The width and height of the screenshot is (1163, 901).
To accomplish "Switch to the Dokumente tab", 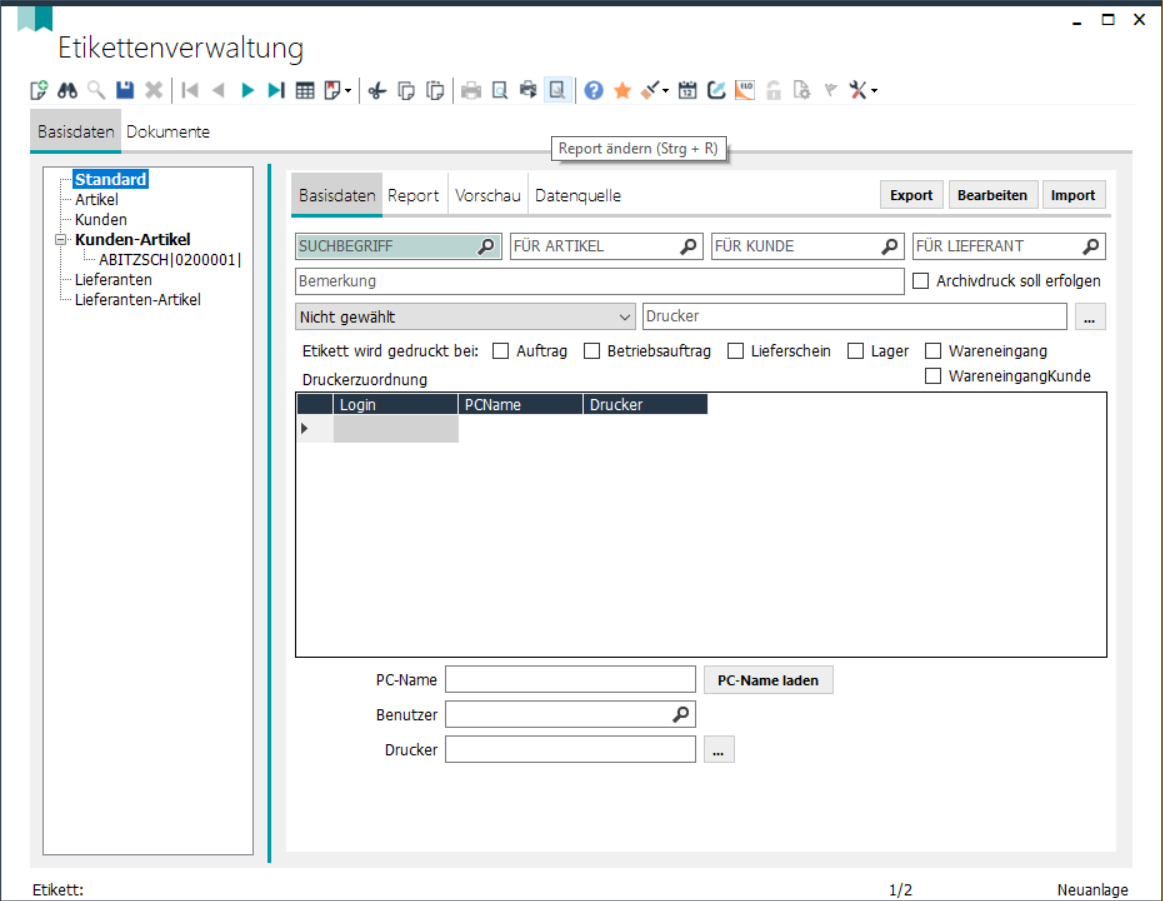I will (x=168, y=132).
